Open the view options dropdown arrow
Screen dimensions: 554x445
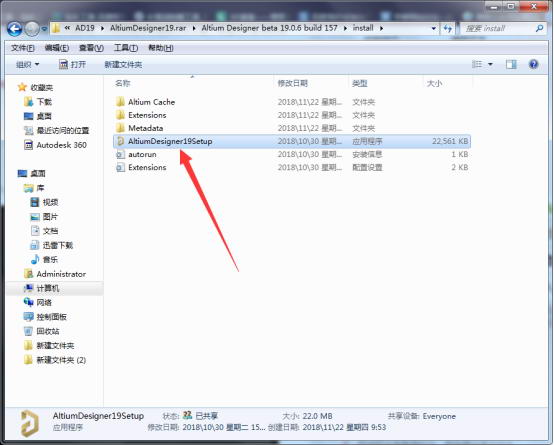click(x=490, y=64)
